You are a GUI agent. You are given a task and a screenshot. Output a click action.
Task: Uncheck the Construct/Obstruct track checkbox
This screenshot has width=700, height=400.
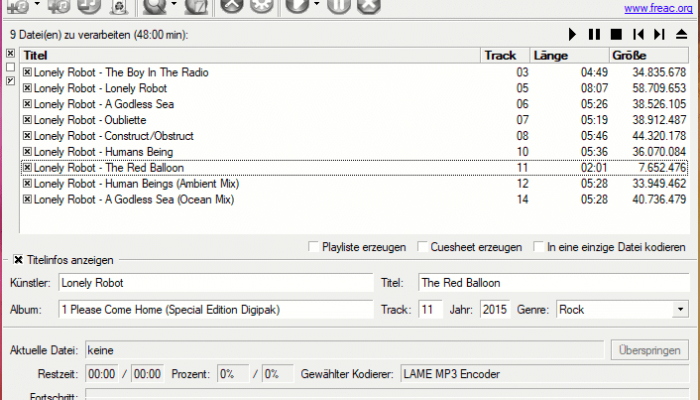(27, 135)
